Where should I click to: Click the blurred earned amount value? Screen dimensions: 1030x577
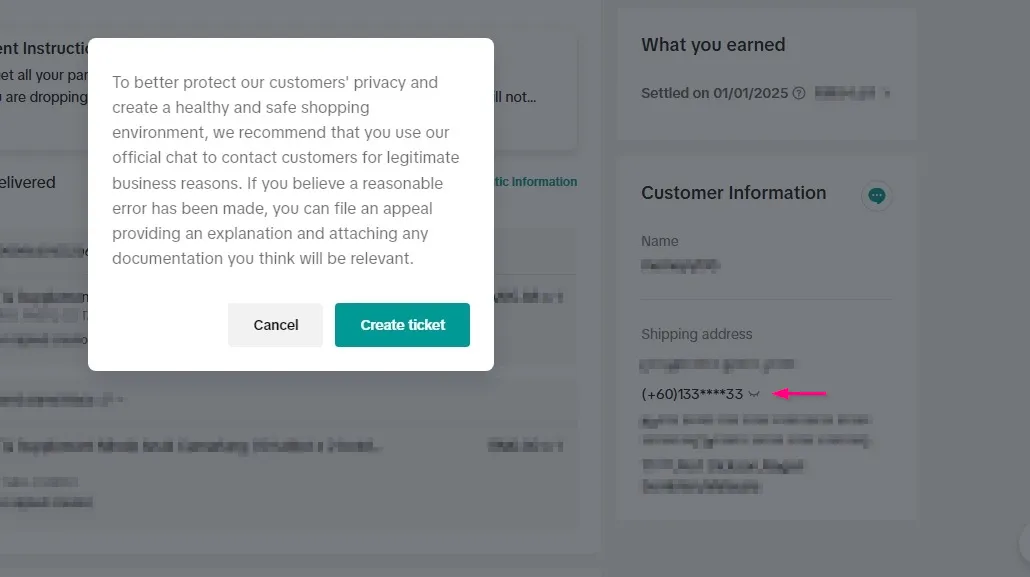click(845, 93)
